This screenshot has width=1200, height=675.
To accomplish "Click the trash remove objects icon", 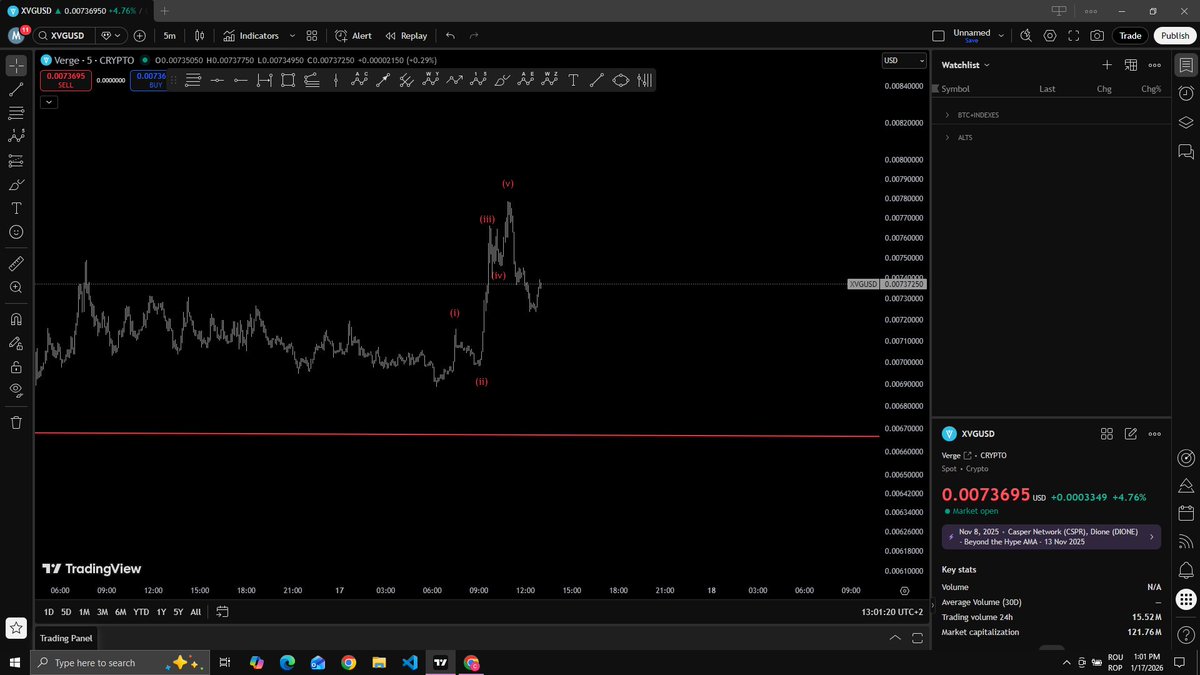I will (16, 422).
